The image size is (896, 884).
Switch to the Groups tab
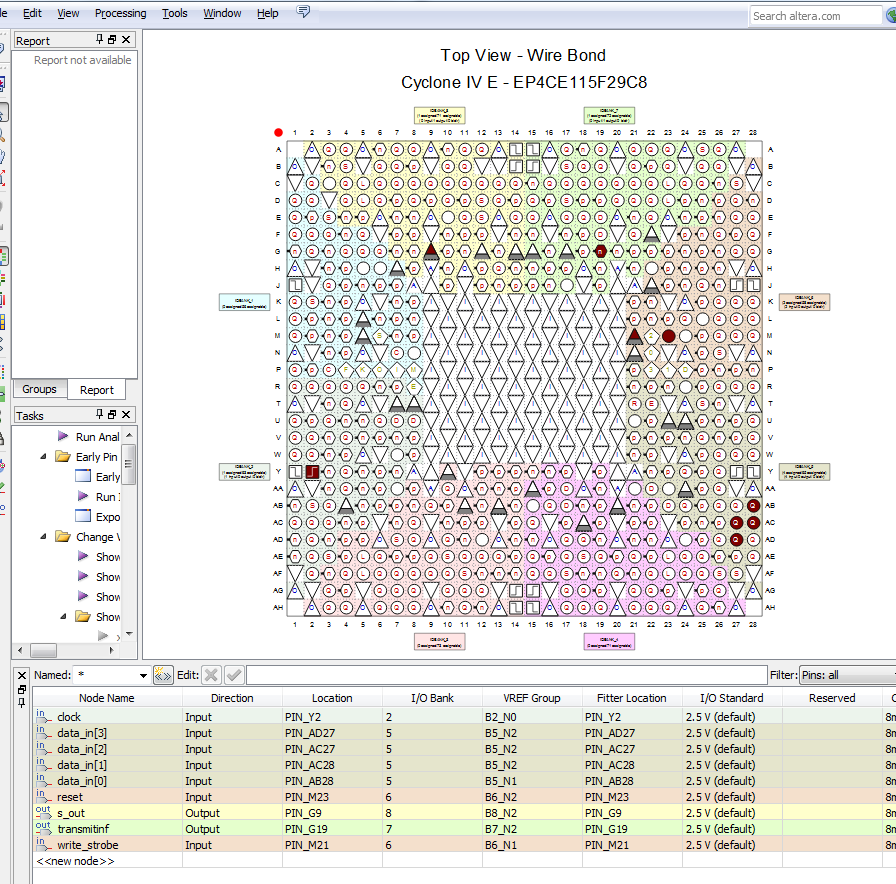click(39, 389)
